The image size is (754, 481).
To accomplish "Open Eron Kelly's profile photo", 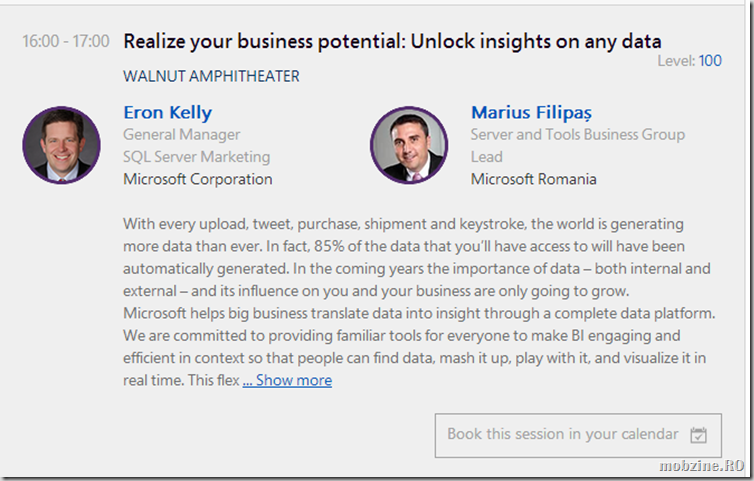I will [x=62, y=145].
